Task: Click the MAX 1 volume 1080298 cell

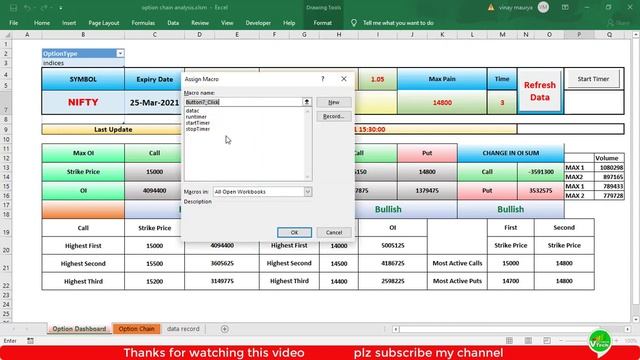Action: pyautogui.click(x=609, y=167)
